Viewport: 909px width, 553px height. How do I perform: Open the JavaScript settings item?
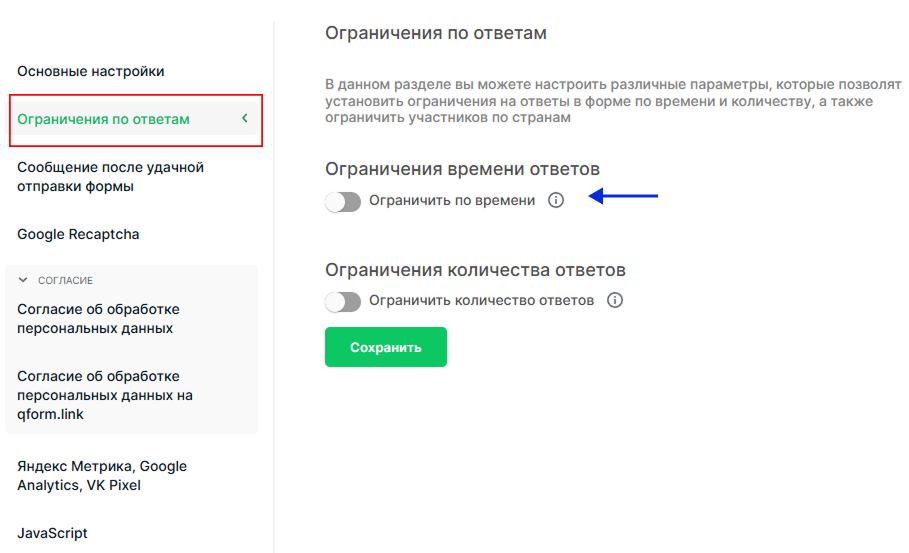pos(52,533)
